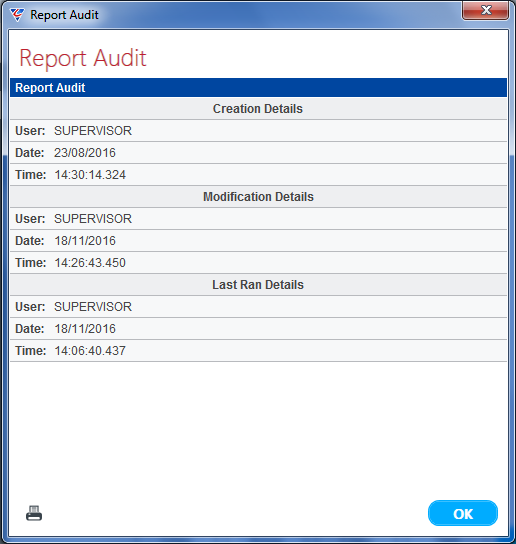The height and width of the screenshot is (544, 516).
Task: Select the Creation Details section header
Action: coord(258,109)
